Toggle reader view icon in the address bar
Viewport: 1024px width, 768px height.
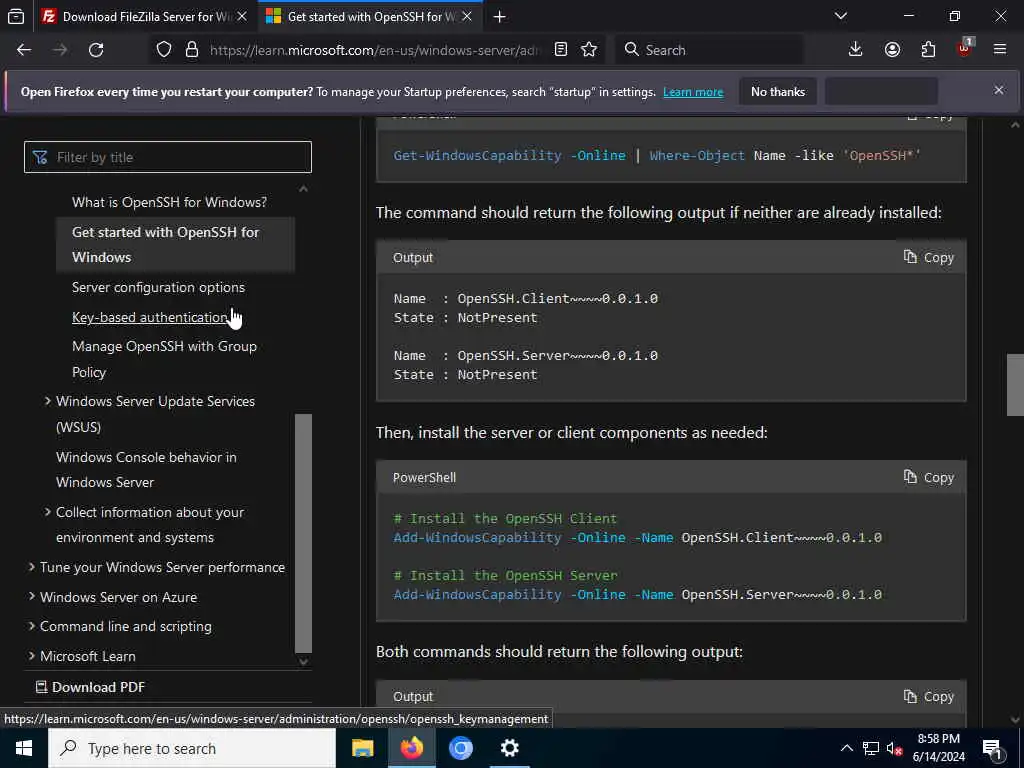560,50
